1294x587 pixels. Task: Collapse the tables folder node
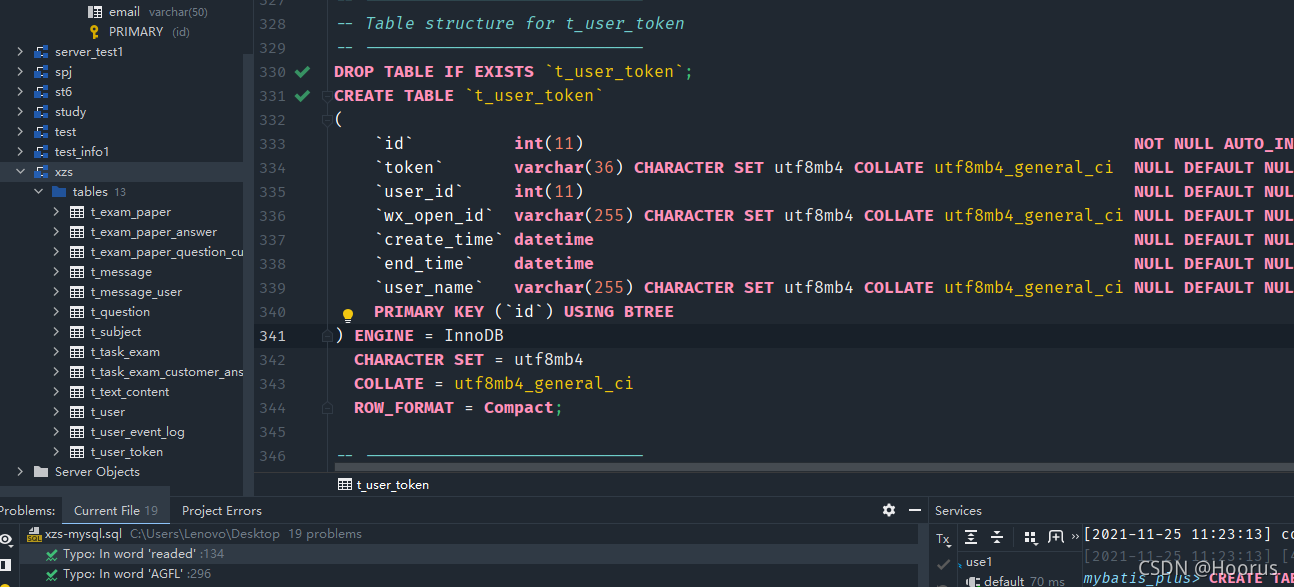[38, 191]
